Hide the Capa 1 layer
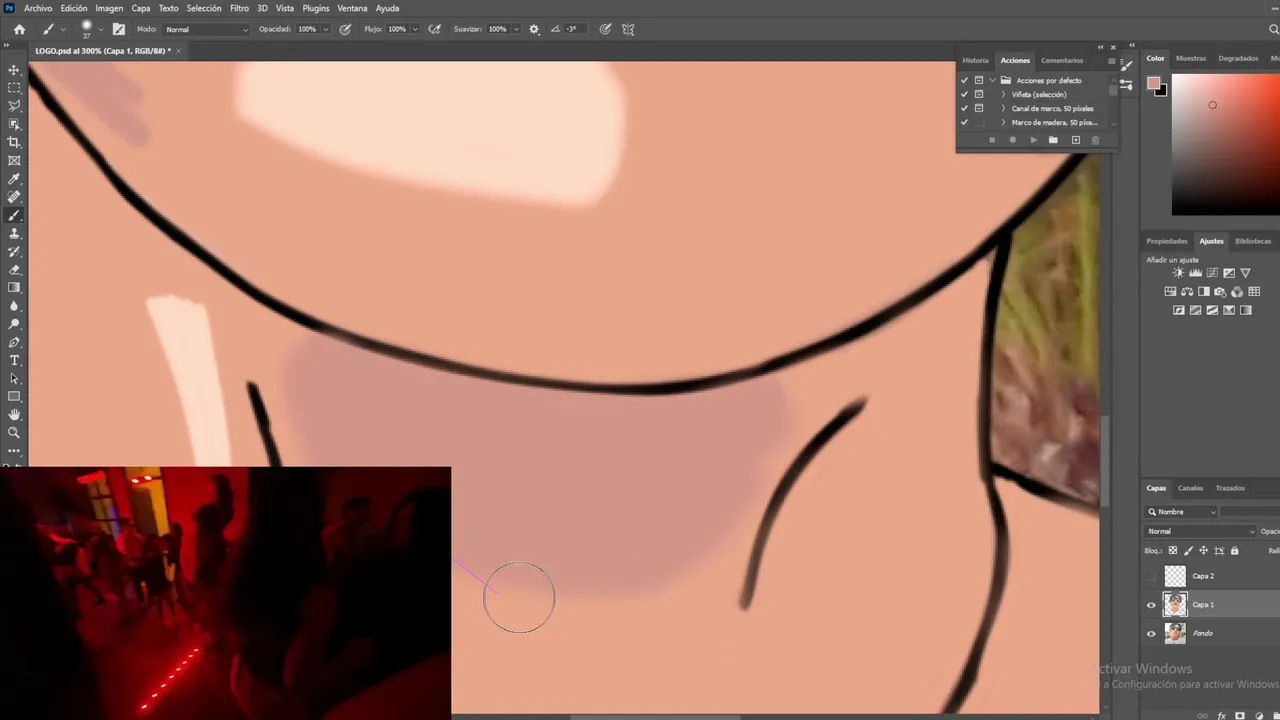The width and height of the screenshot is (1280, 720). pyautogui.click(x=1151, y=605)
